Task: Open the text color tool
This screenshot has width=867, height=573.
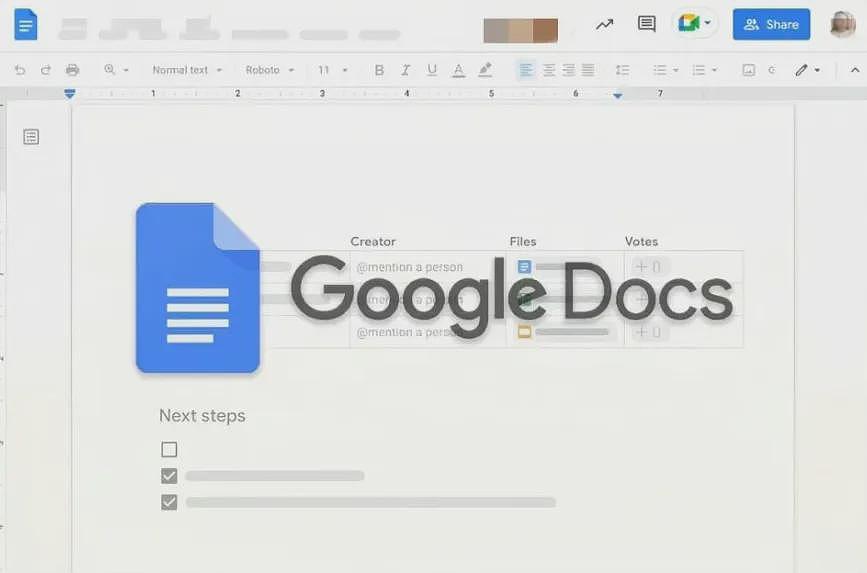Action: point(458,70)
